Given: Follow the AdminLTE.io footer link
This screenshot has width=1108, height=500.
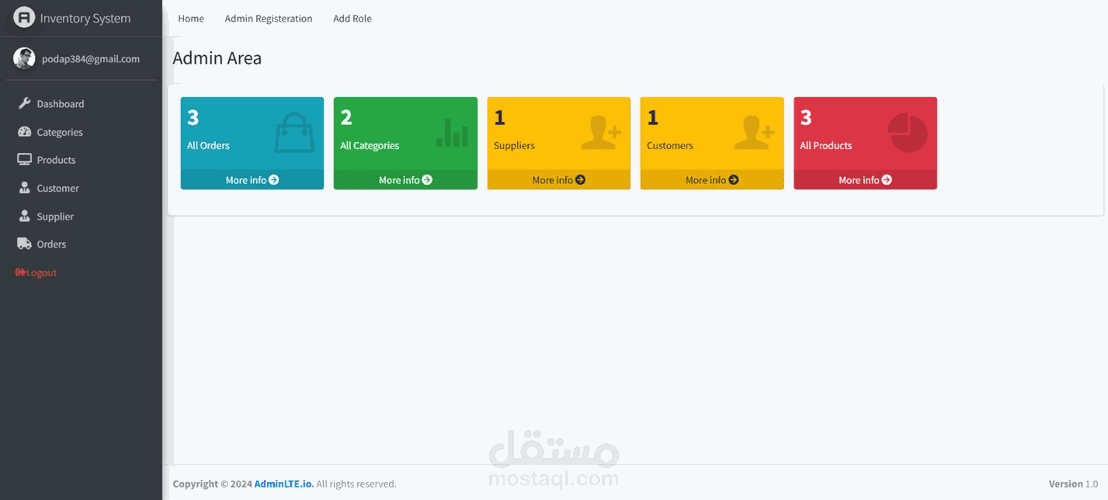Looking at the screenshot, I should pos(284,484).
